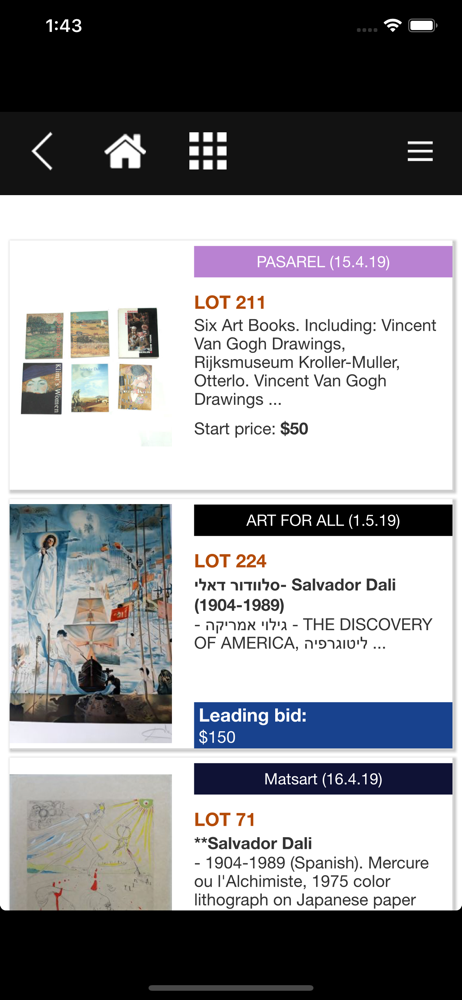Tap the Leading bid $150 box
Screen dimensions: 462x1000
(323, 725)
